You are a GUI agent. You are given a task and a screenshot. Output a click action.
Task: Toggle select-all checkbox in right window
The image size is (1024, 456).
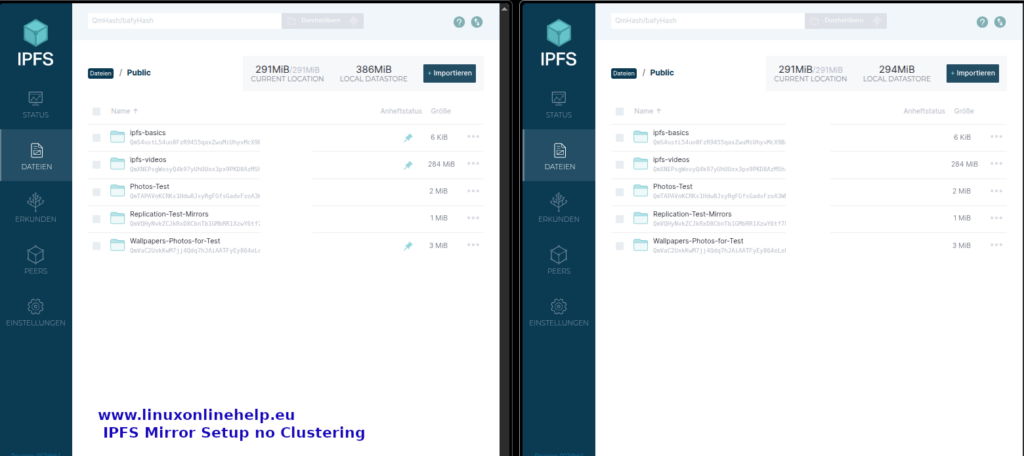pos(620,112)
